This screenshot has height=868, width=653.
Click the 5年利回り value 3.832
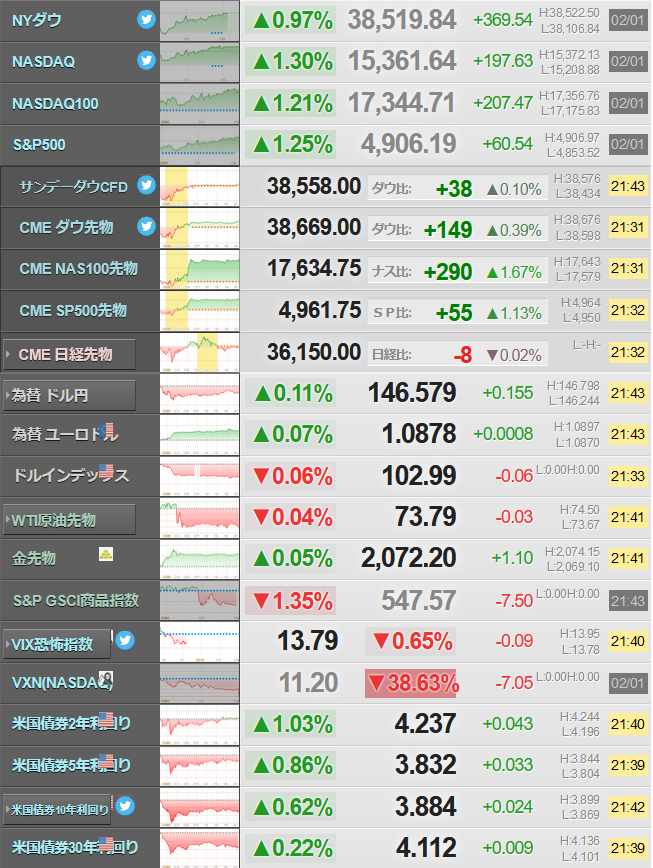(426, 764)
